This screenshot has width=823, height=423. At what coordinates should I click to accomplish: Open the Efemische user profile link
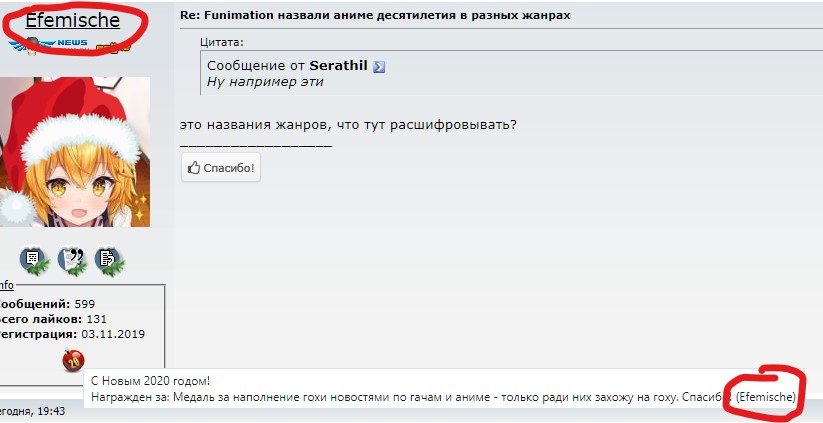pyautogui.click(x=72, y=20)
